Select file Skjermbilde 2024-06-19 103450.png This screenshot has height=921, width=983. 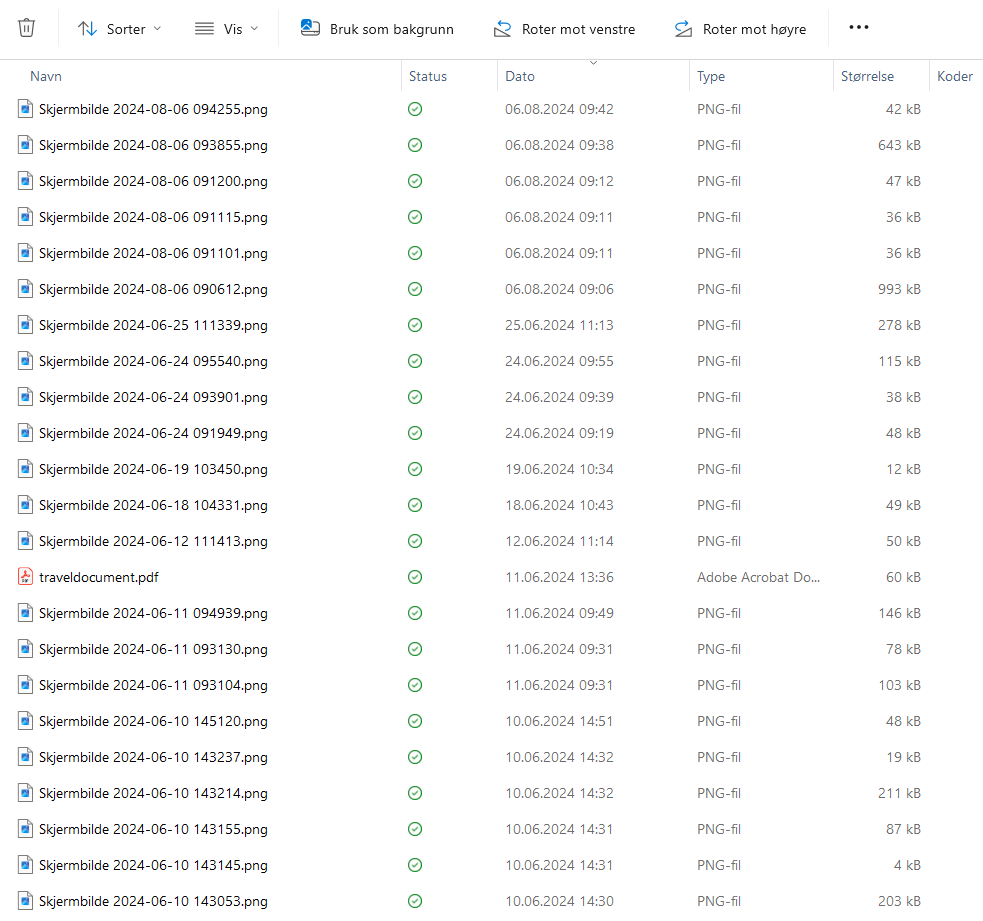coord(153,469)
